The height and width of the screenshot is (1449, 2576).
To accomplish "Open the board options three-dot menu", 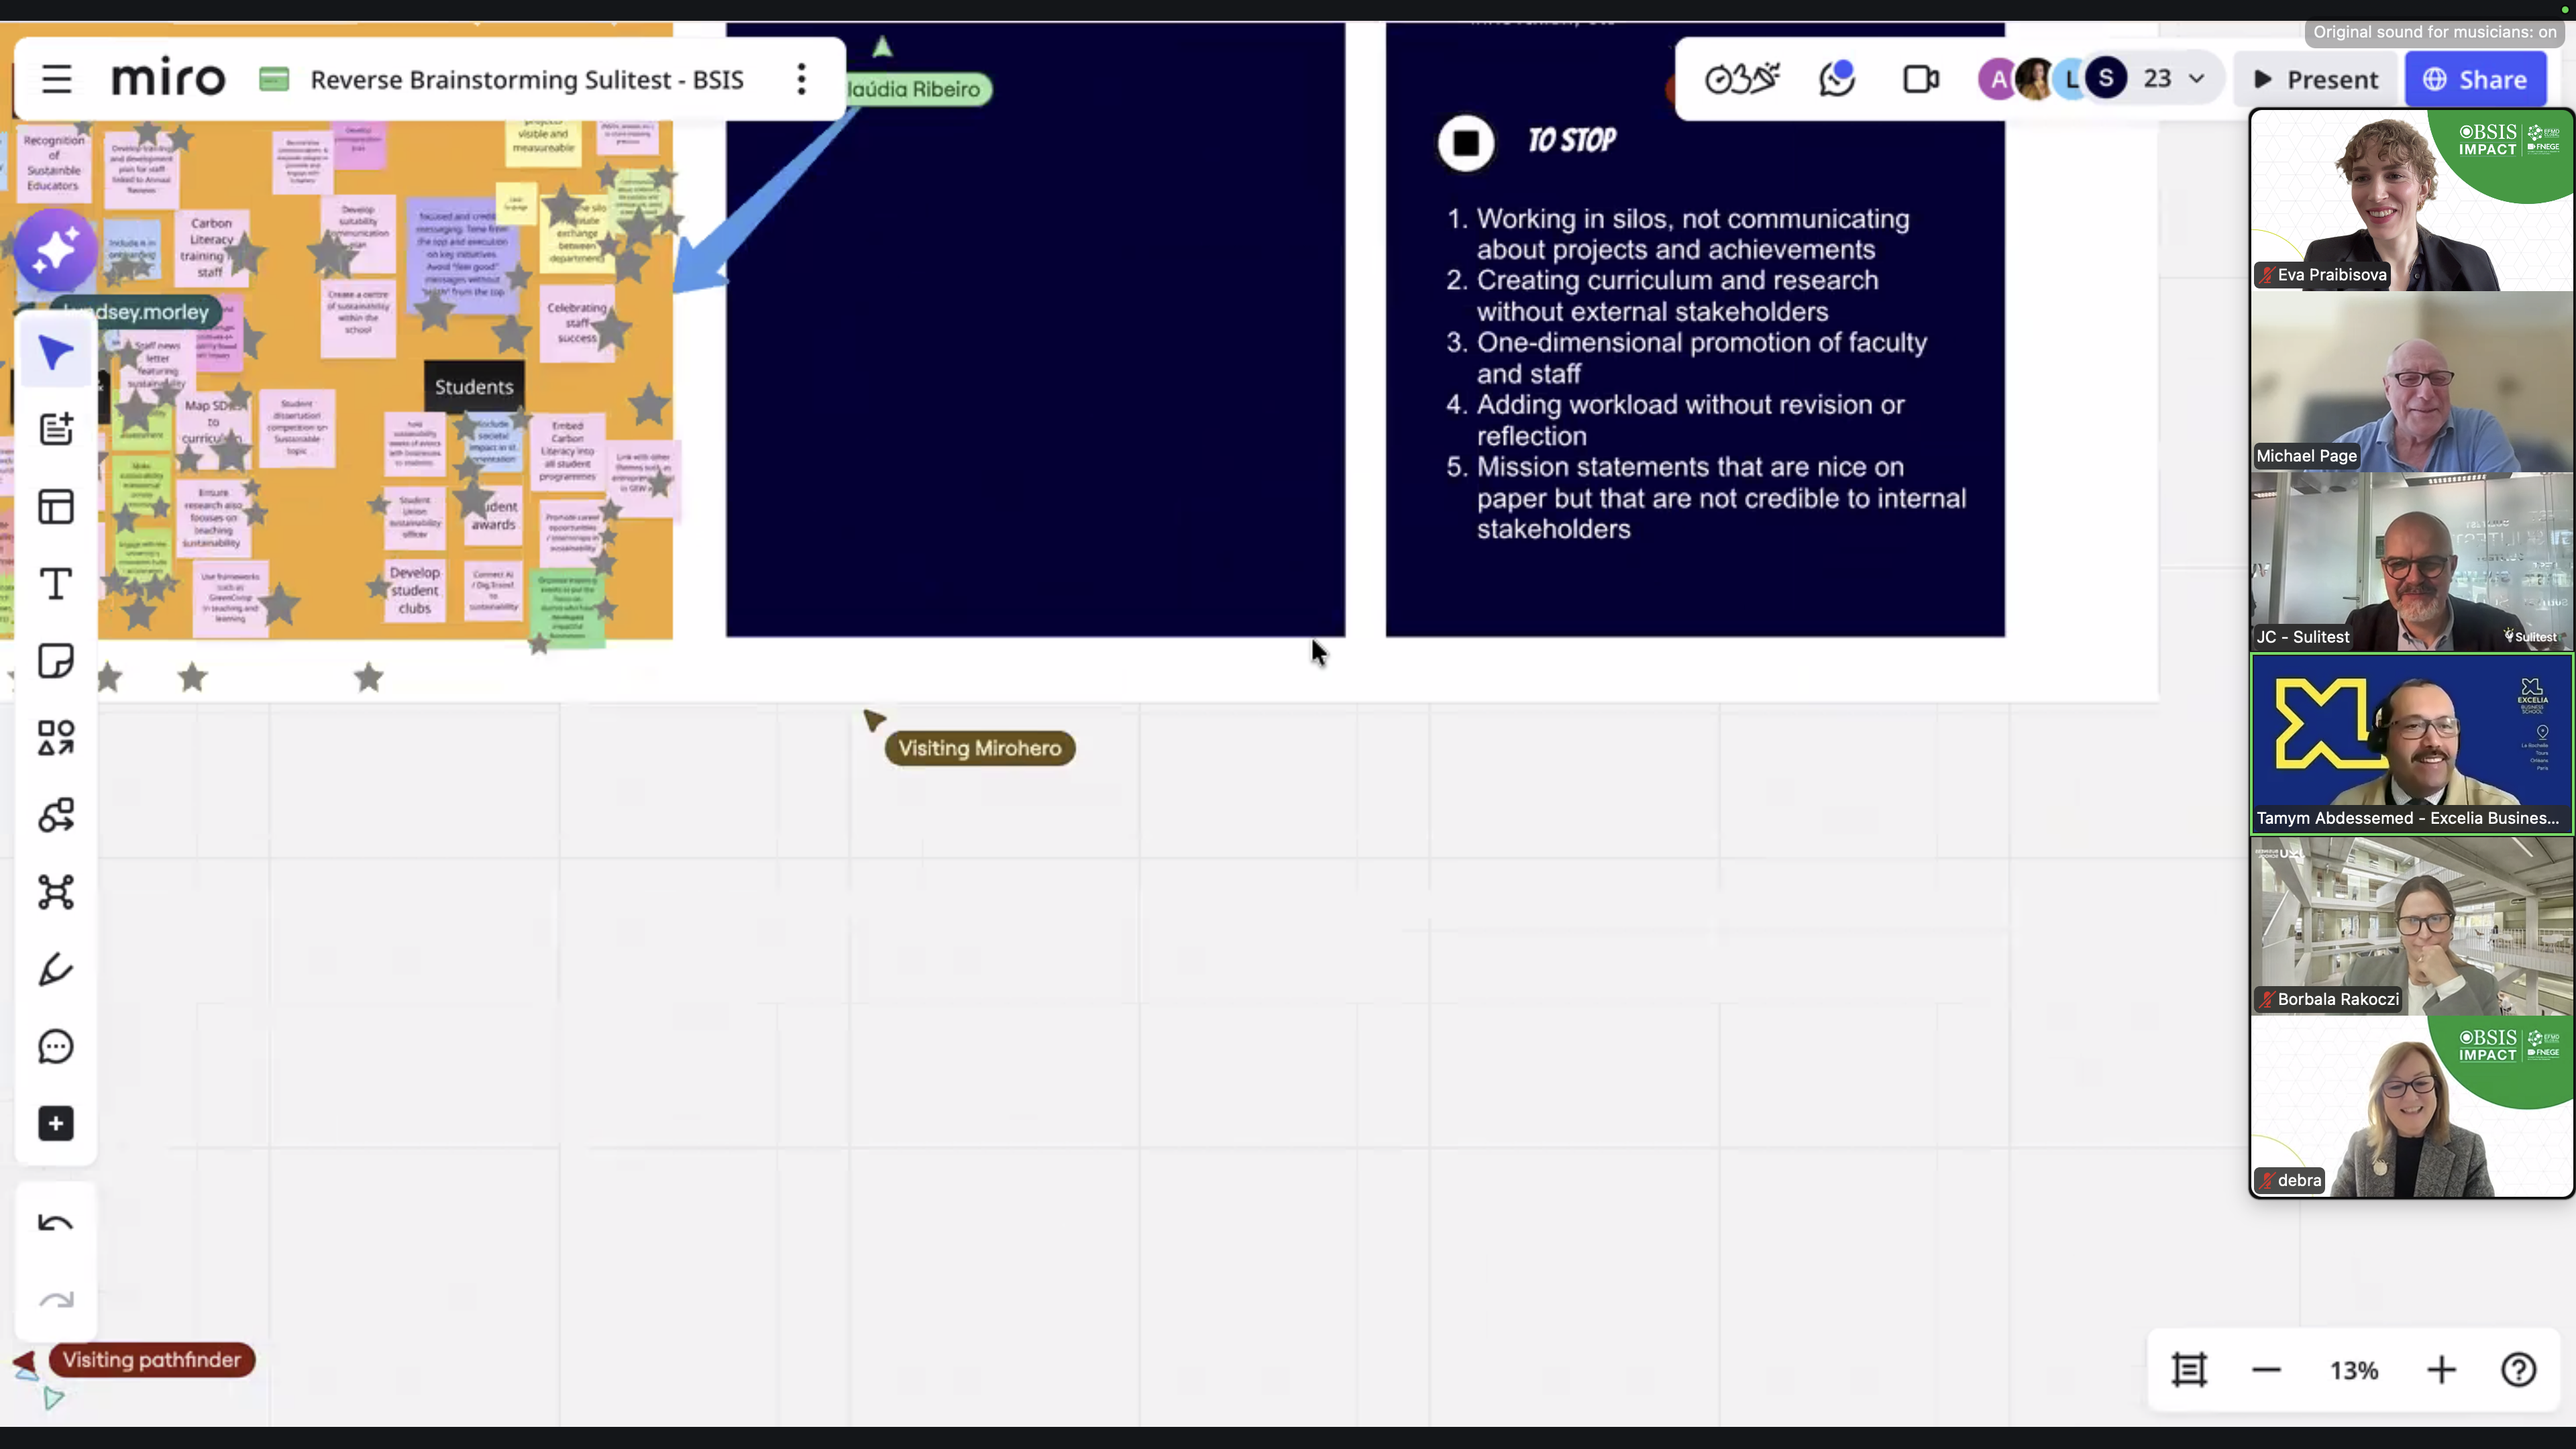I will pyautogui.click(x=801, y=79).
